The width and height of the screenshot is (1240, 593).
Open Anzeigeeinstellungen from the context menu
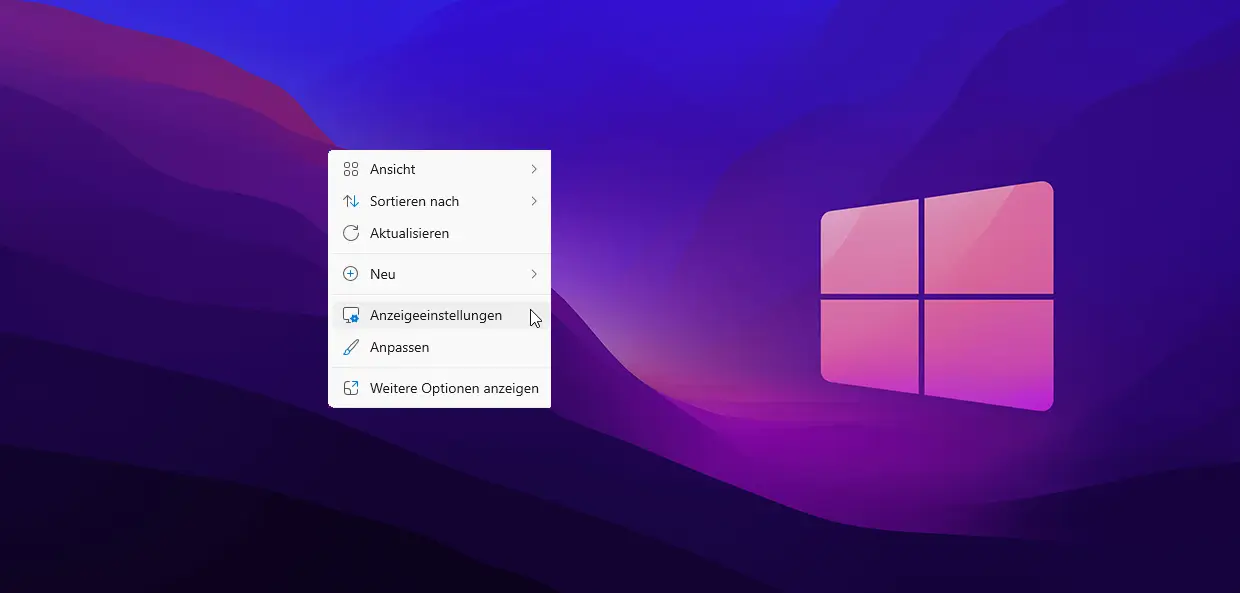tap(439, 315)
